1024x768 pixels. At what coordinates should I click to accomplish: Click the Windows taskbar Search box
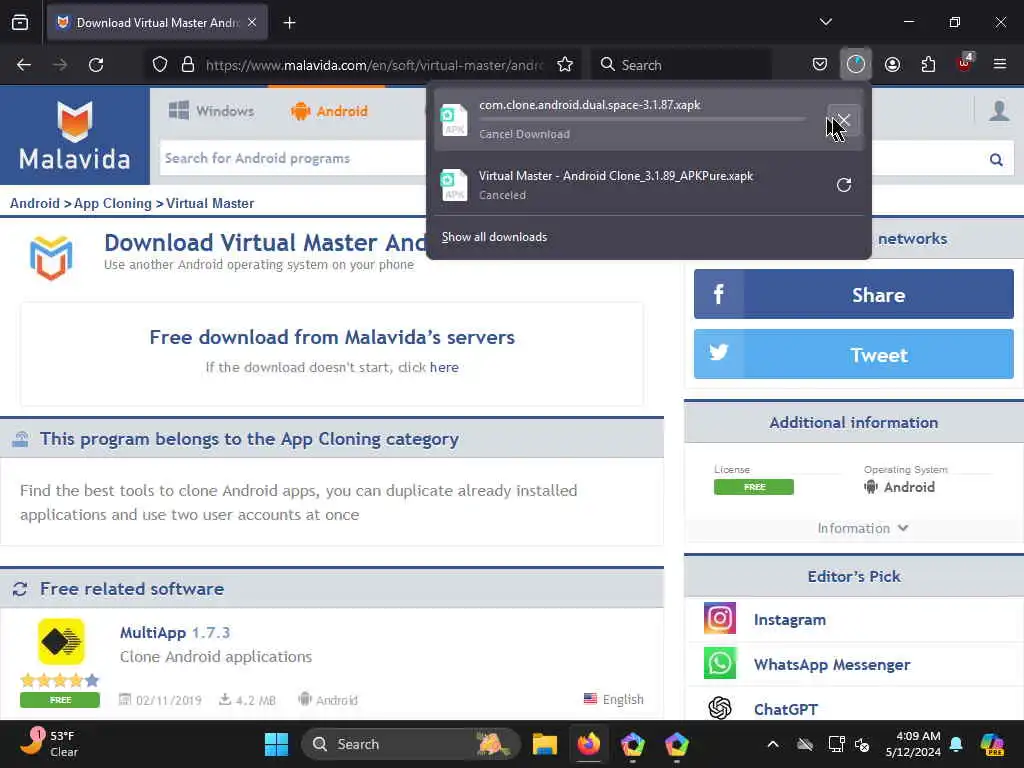click(410, 744)
